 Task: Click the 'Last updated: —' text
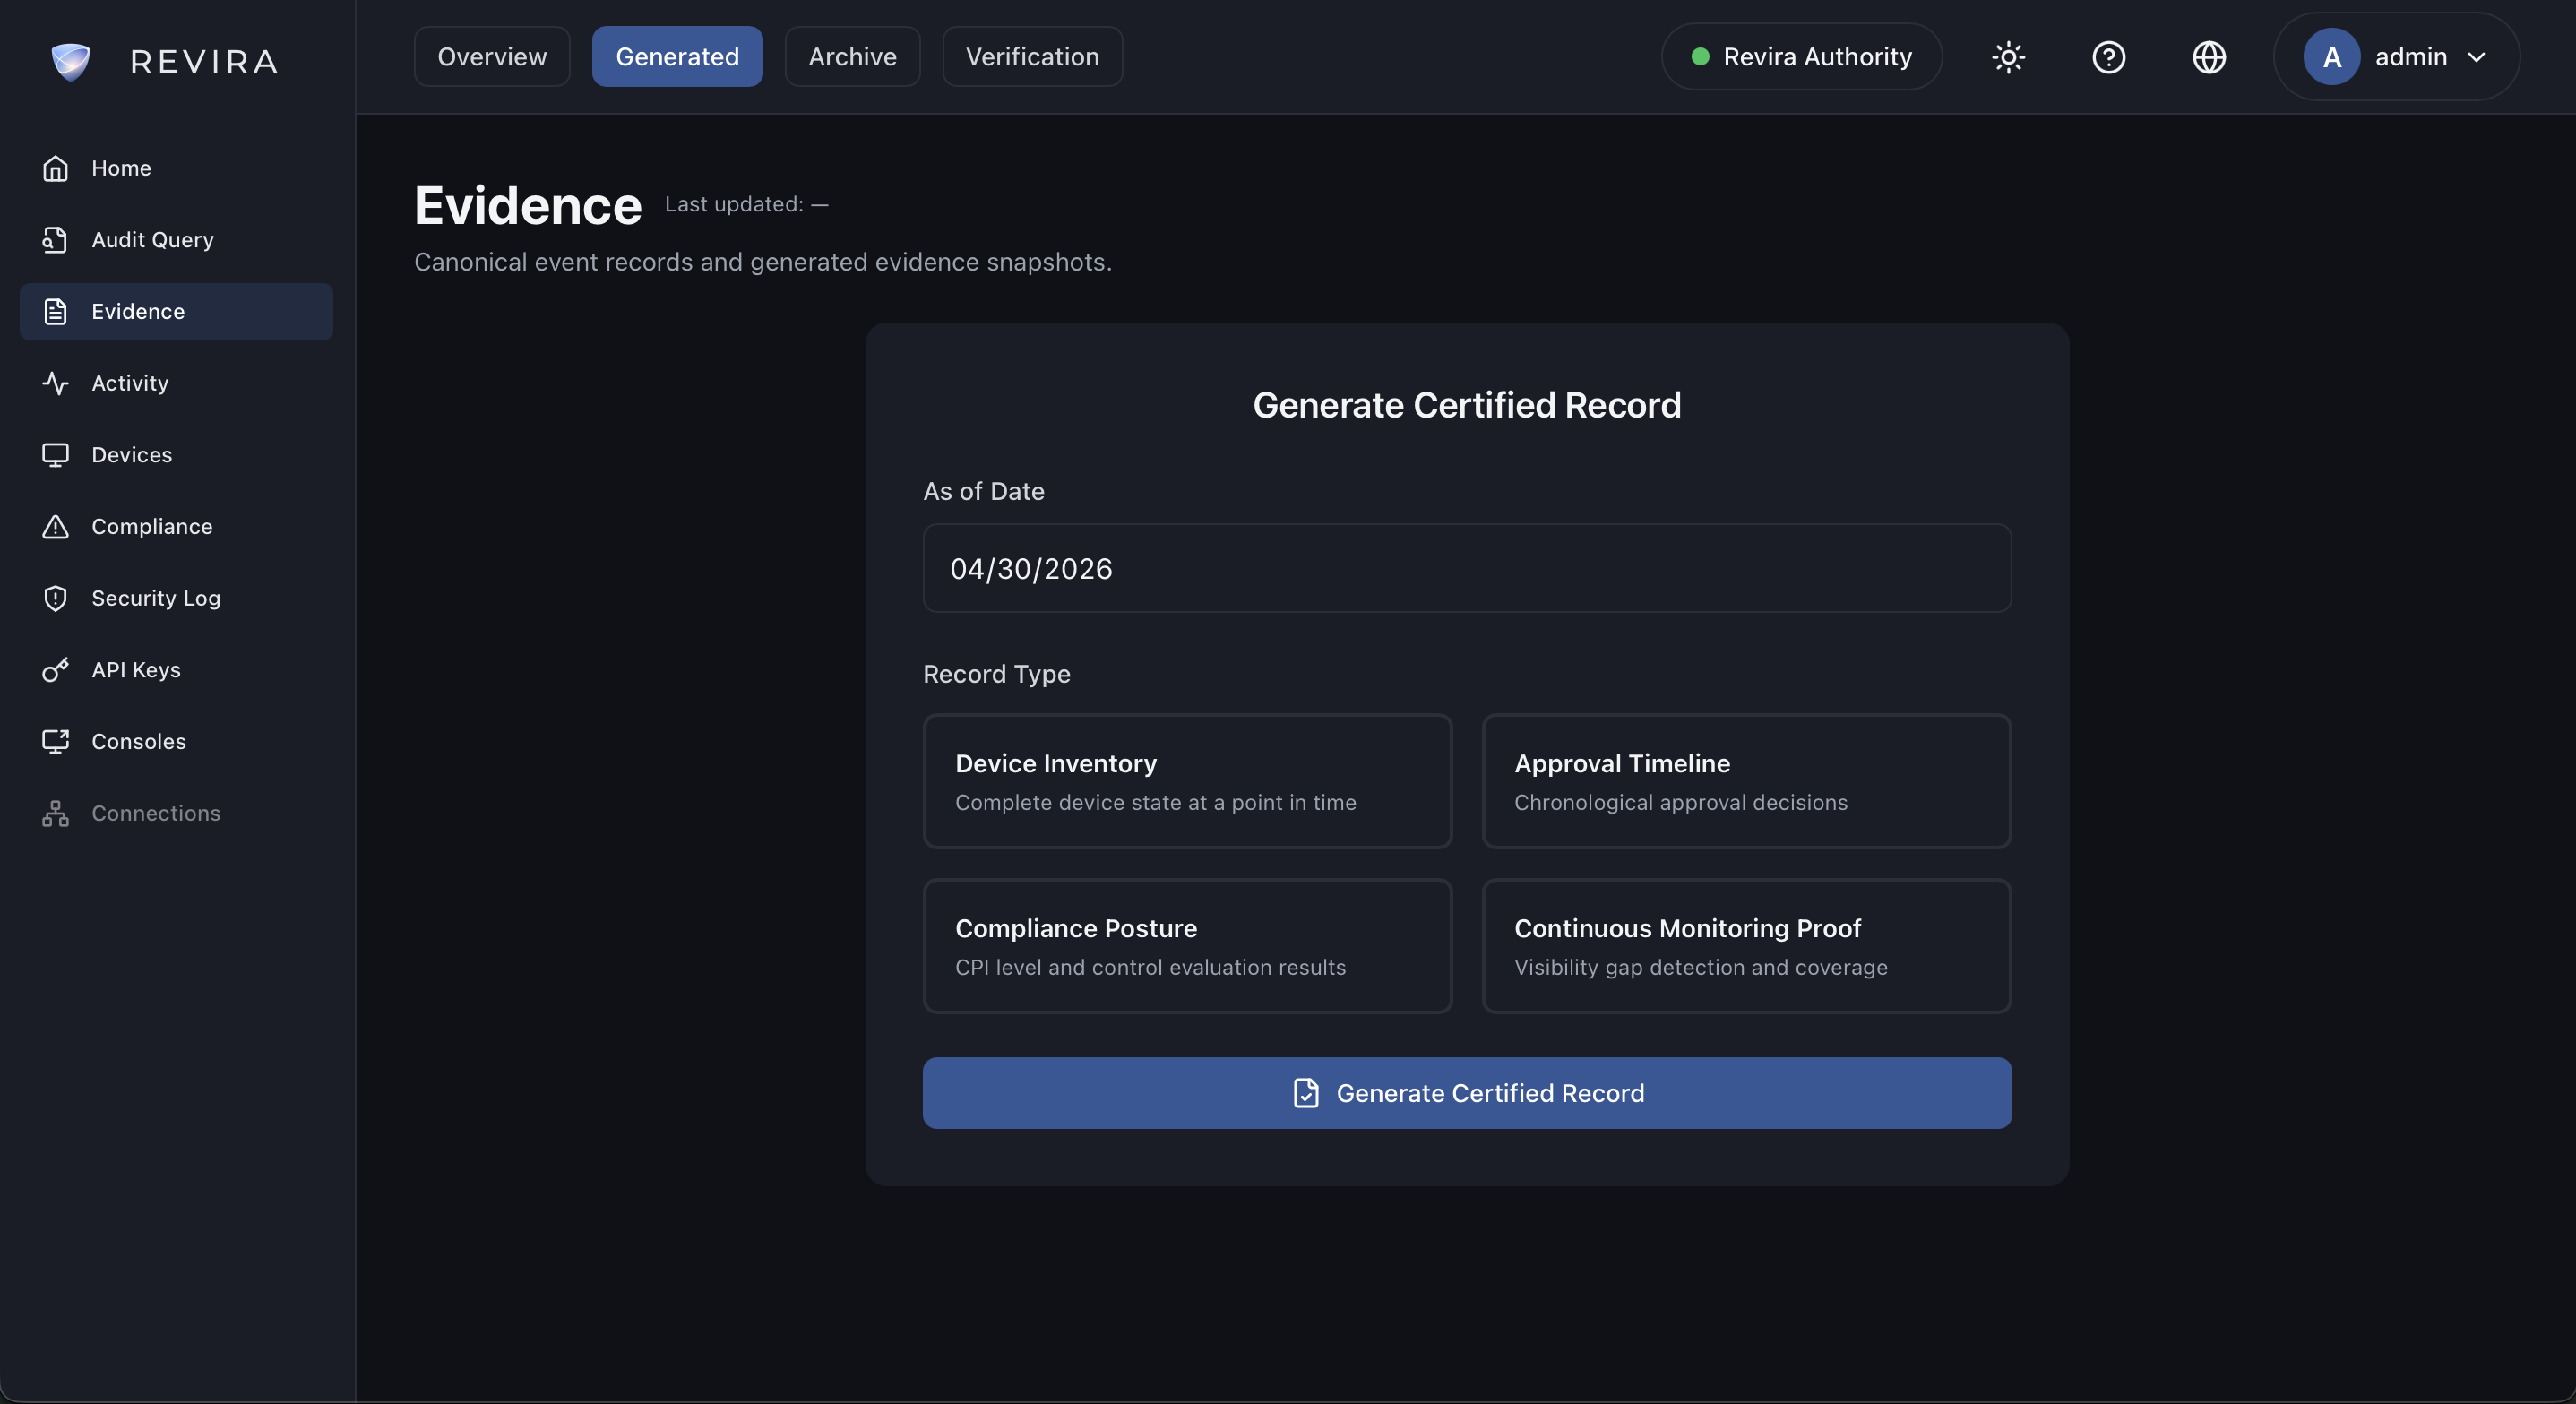pyautogui.click(x=746, y=204)
